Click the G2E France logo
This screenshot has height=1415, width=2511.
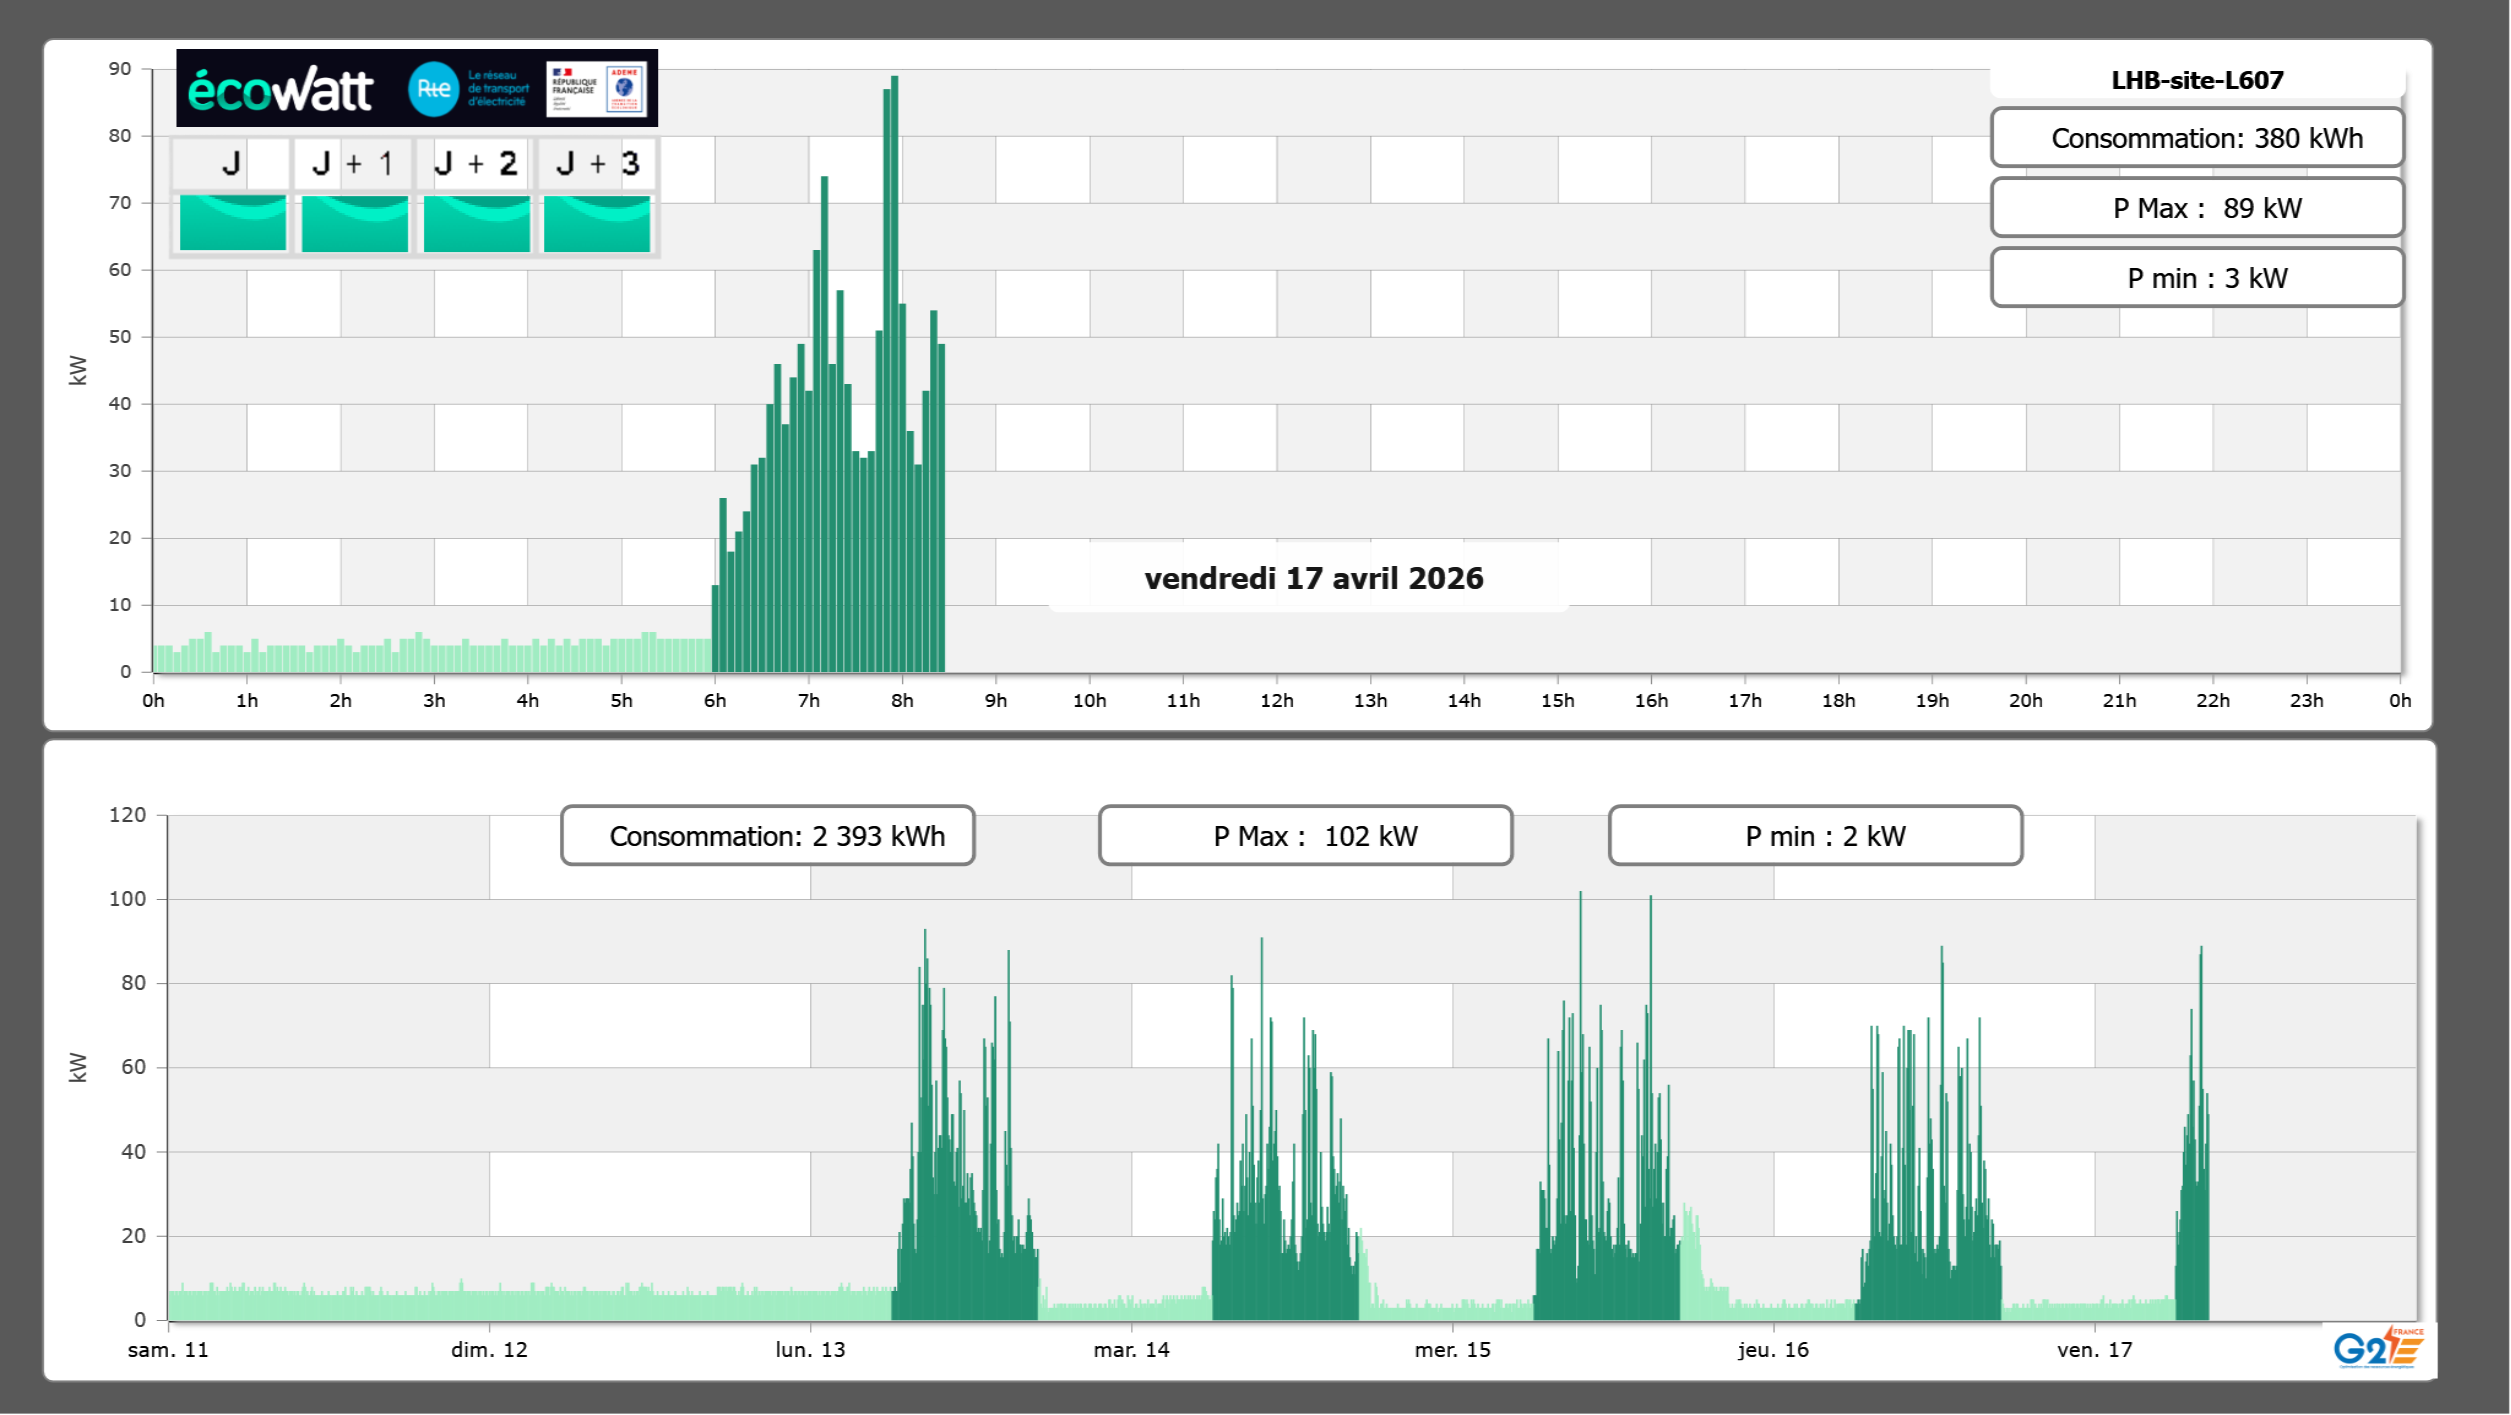tap(2378, 1348)
